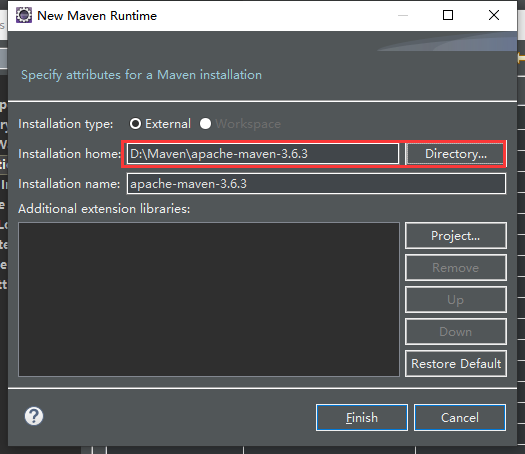Dismiss dialog with the Cancel button

[460, 418]
